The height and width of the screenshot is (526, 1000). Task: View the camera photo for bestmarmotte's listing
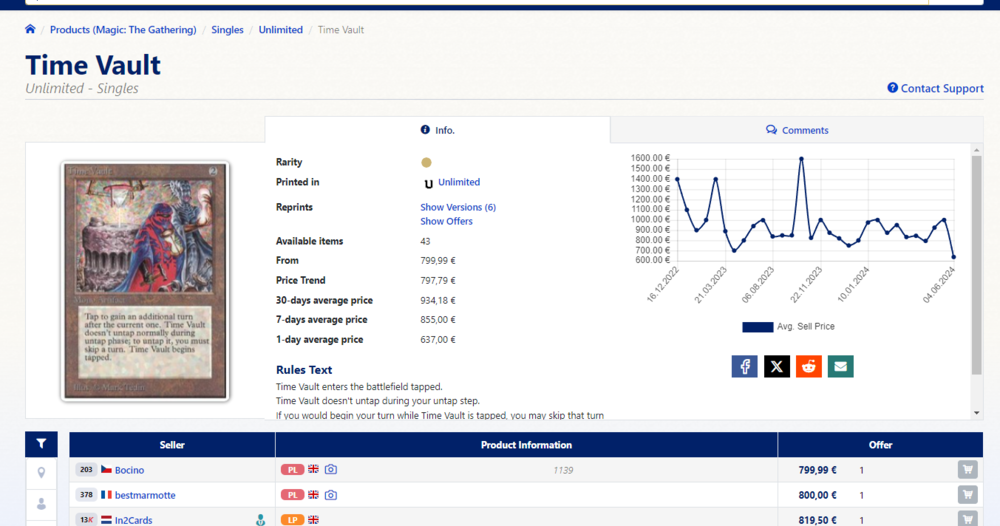click(x=331, y=495)
